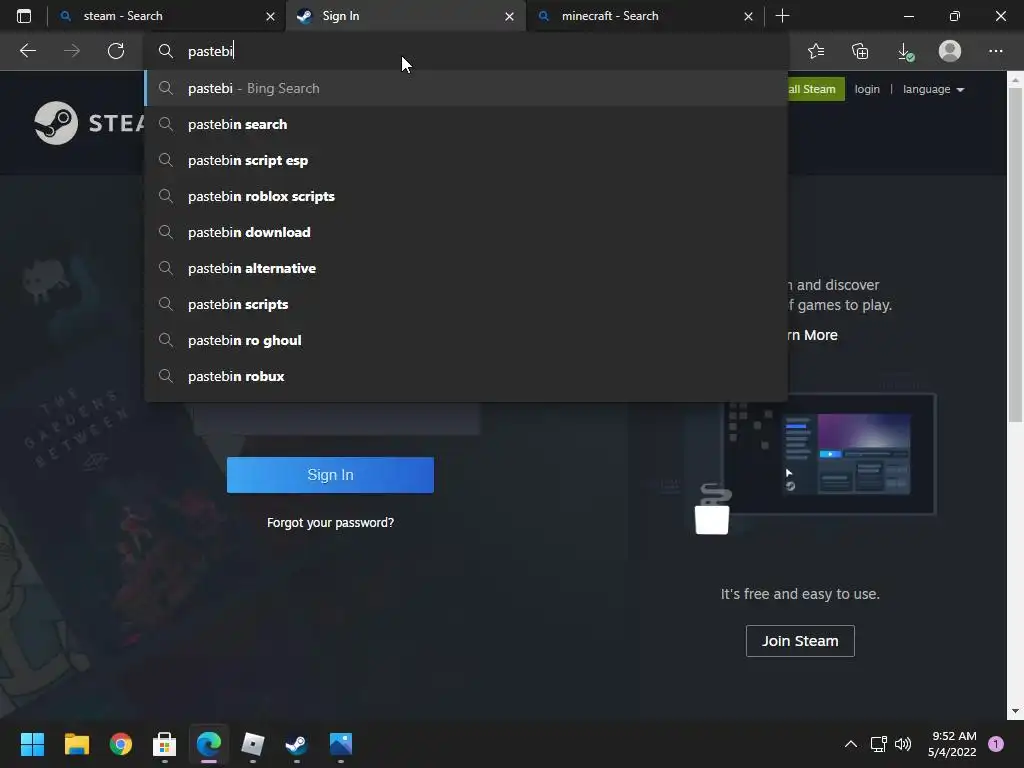Open the clock showing 9:52 AM
This screenshot has height=768, width=1024.
pos(952,744)
